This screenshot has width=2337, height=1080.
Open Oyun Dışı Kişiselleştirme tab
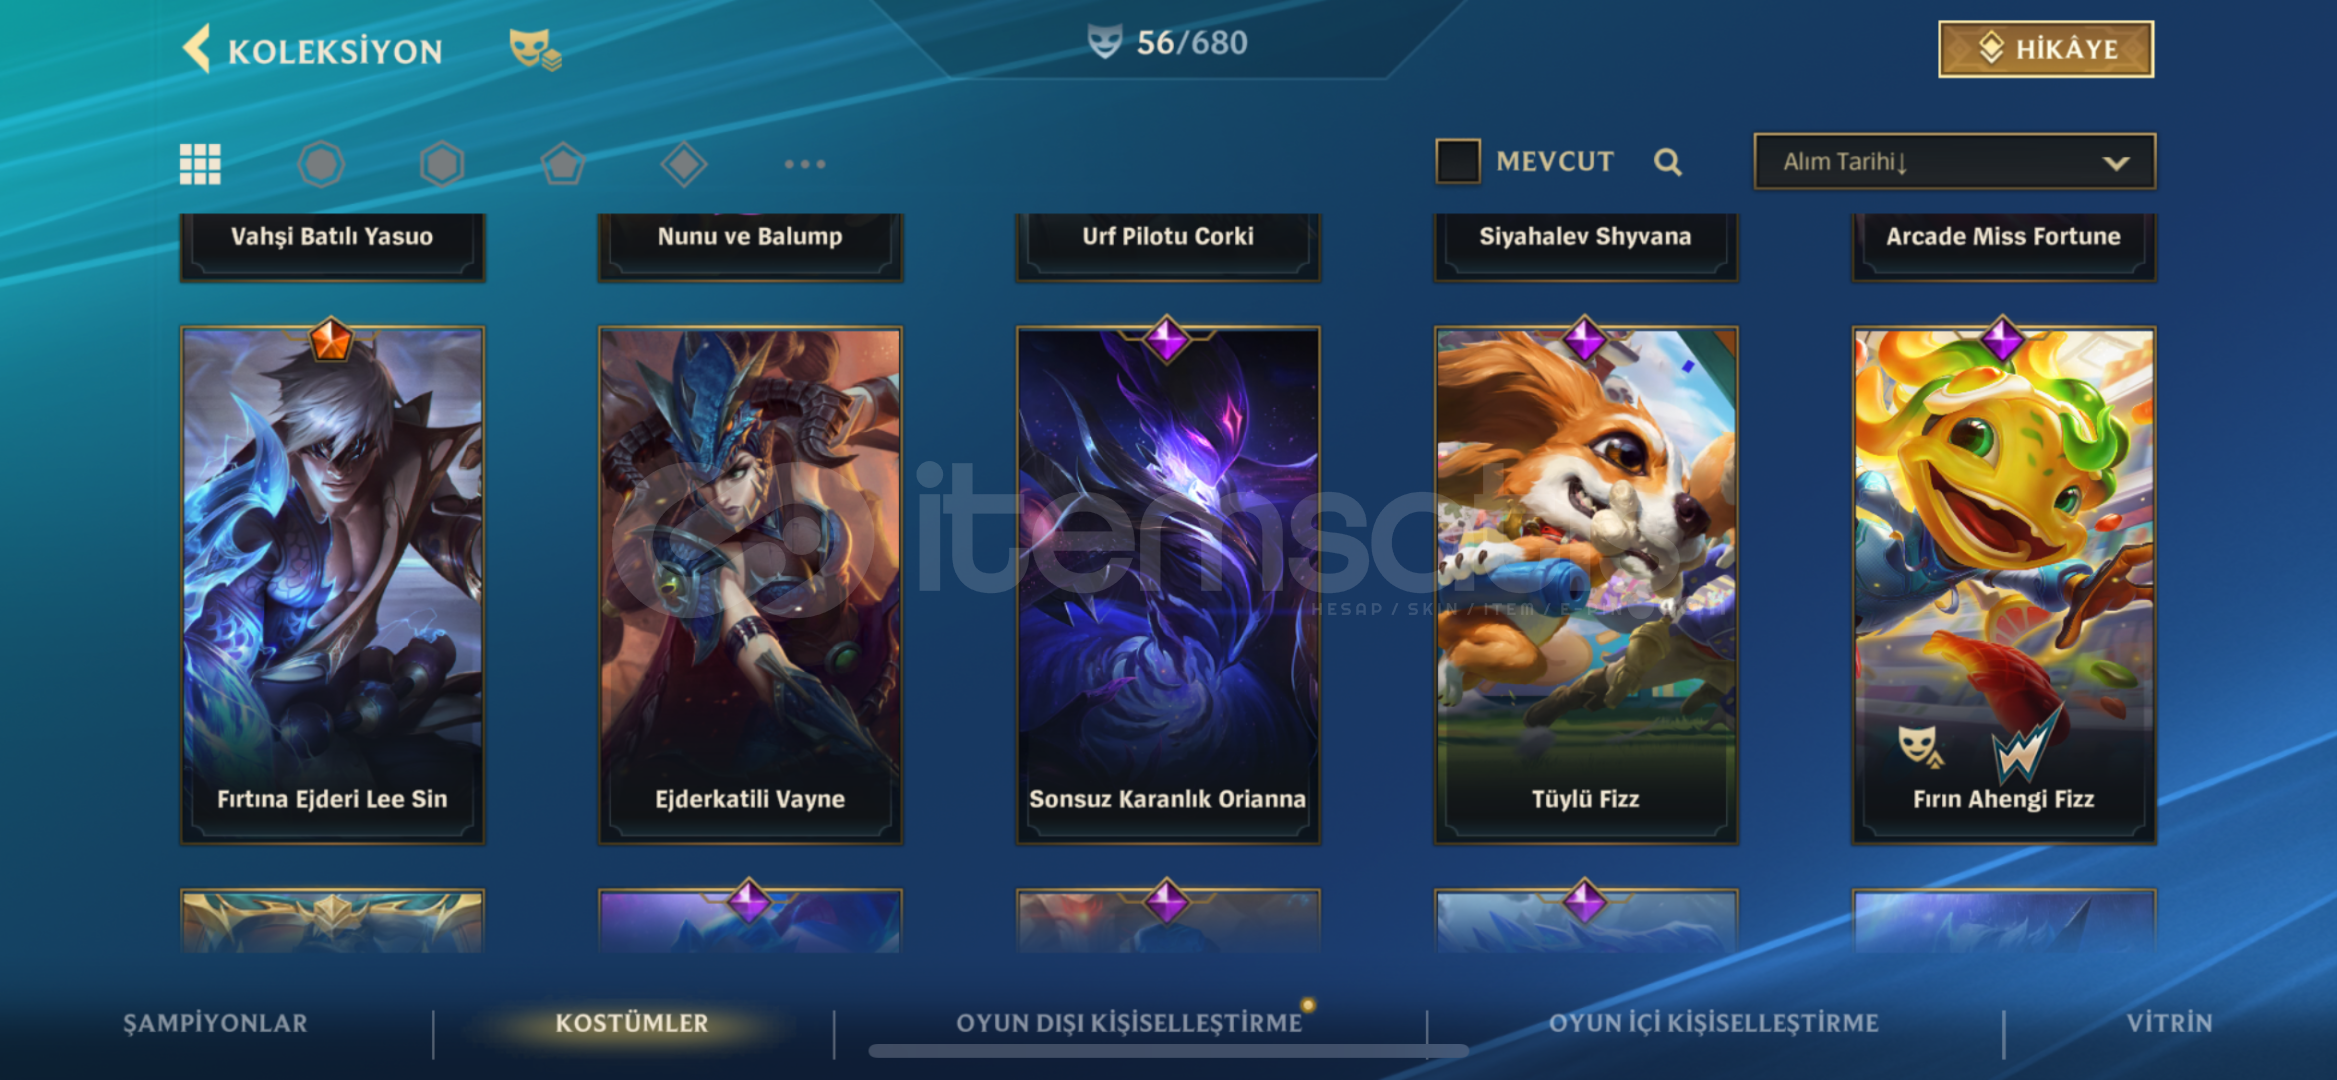[1129, 1023]
